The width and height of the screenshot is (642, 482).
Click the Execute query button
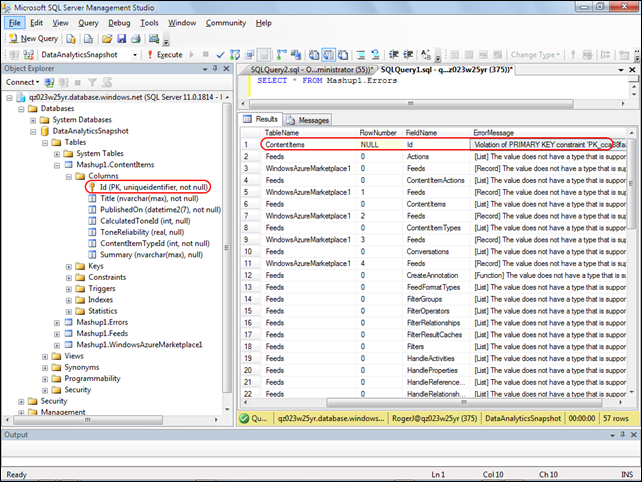click(x=165, y=55)
